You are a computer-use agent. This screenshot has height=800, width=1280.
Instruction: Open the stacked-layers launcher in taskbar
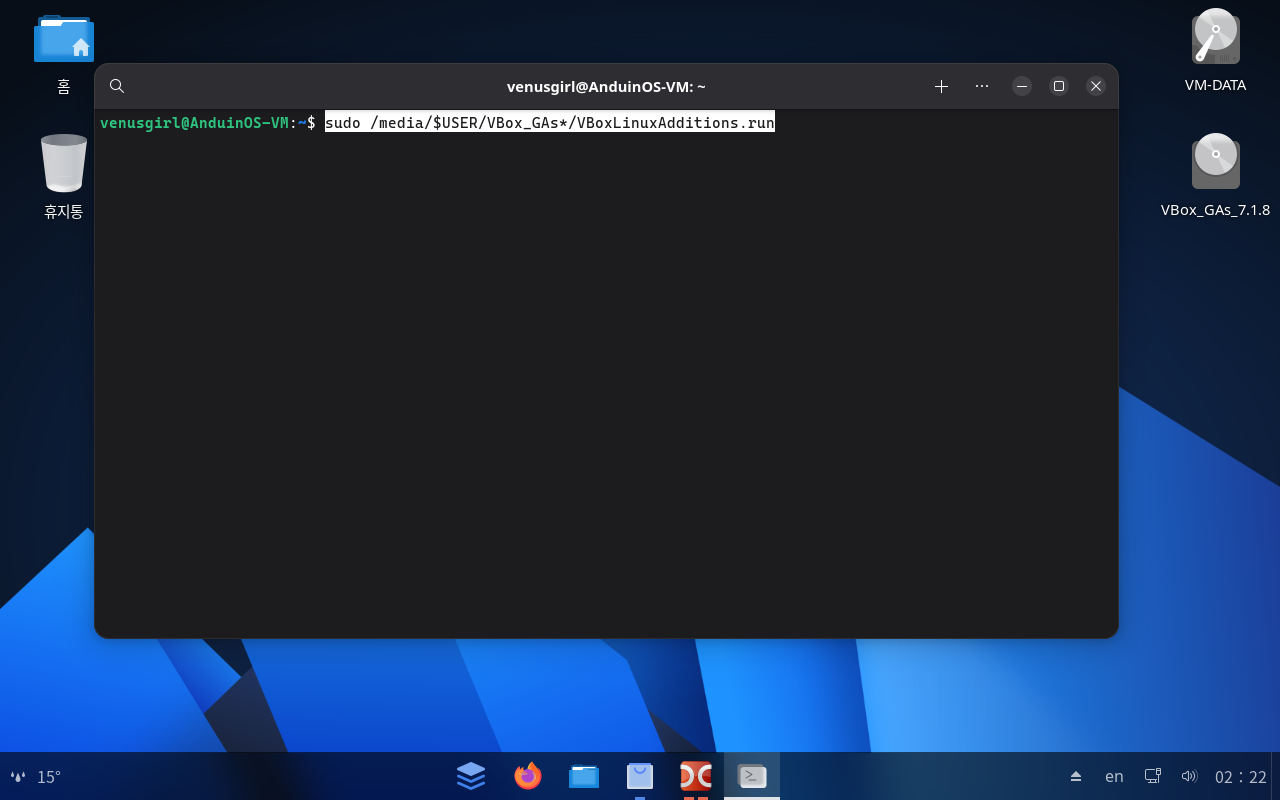(471, 776)
